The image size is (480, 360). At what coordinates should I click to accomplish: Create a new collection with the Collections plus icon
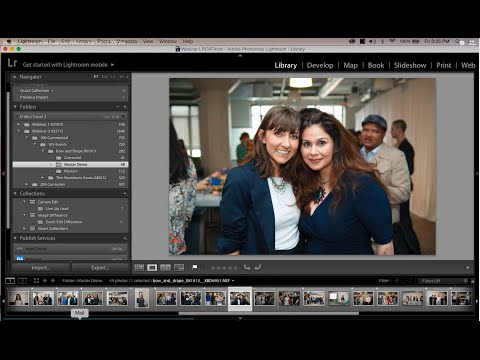pos(125,194)
